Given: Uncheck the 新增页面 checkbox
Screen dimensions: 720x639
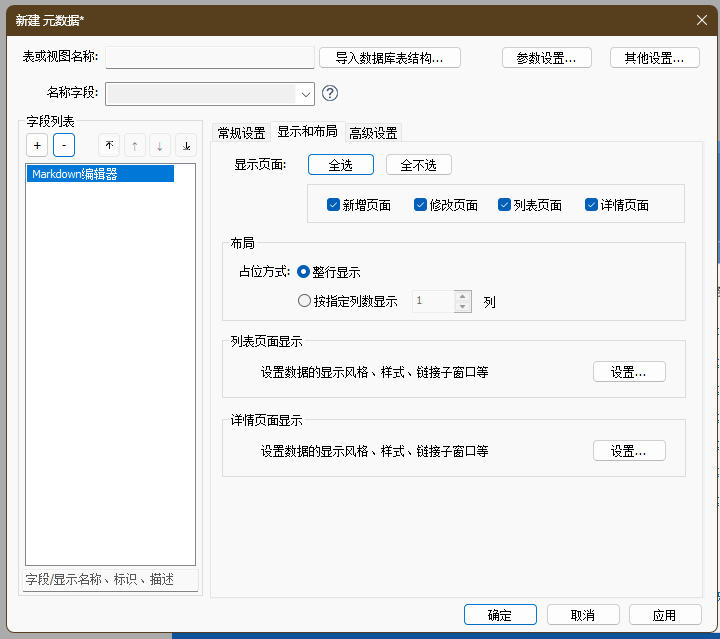Looking at the screenshot, I should point(334,205).
